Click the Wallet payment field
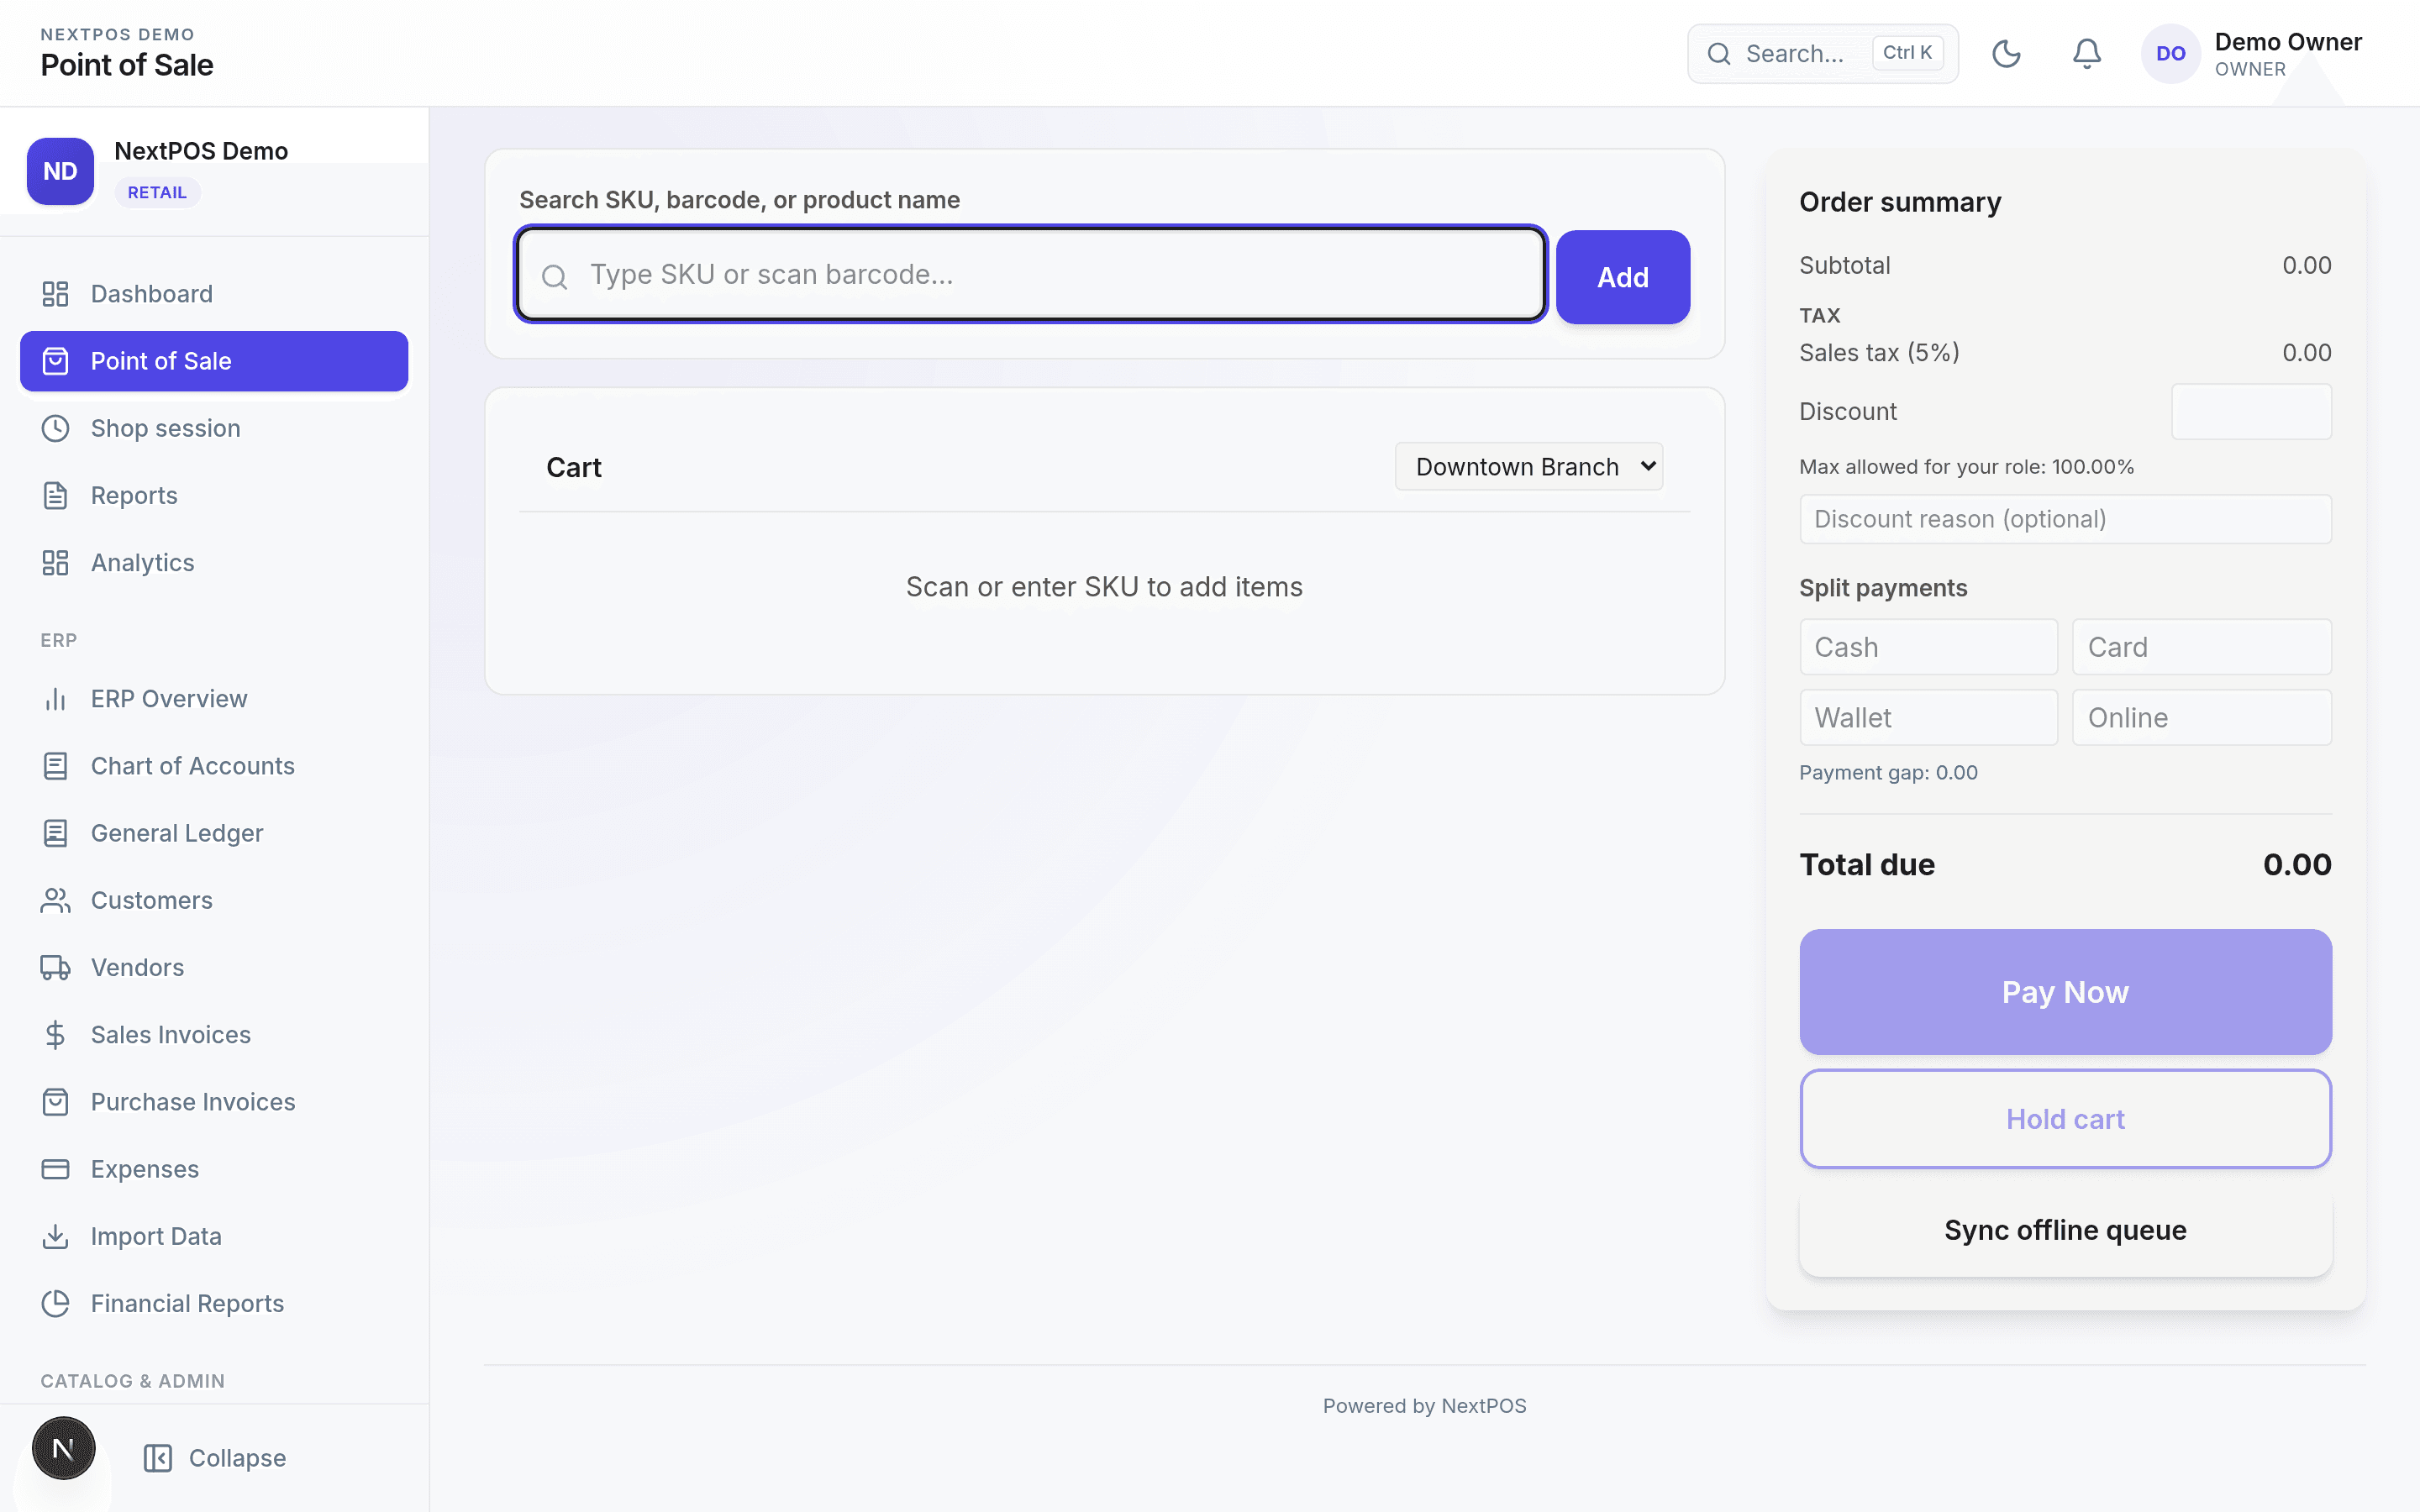The image size is (2420, 1512). click(1928, 717)
